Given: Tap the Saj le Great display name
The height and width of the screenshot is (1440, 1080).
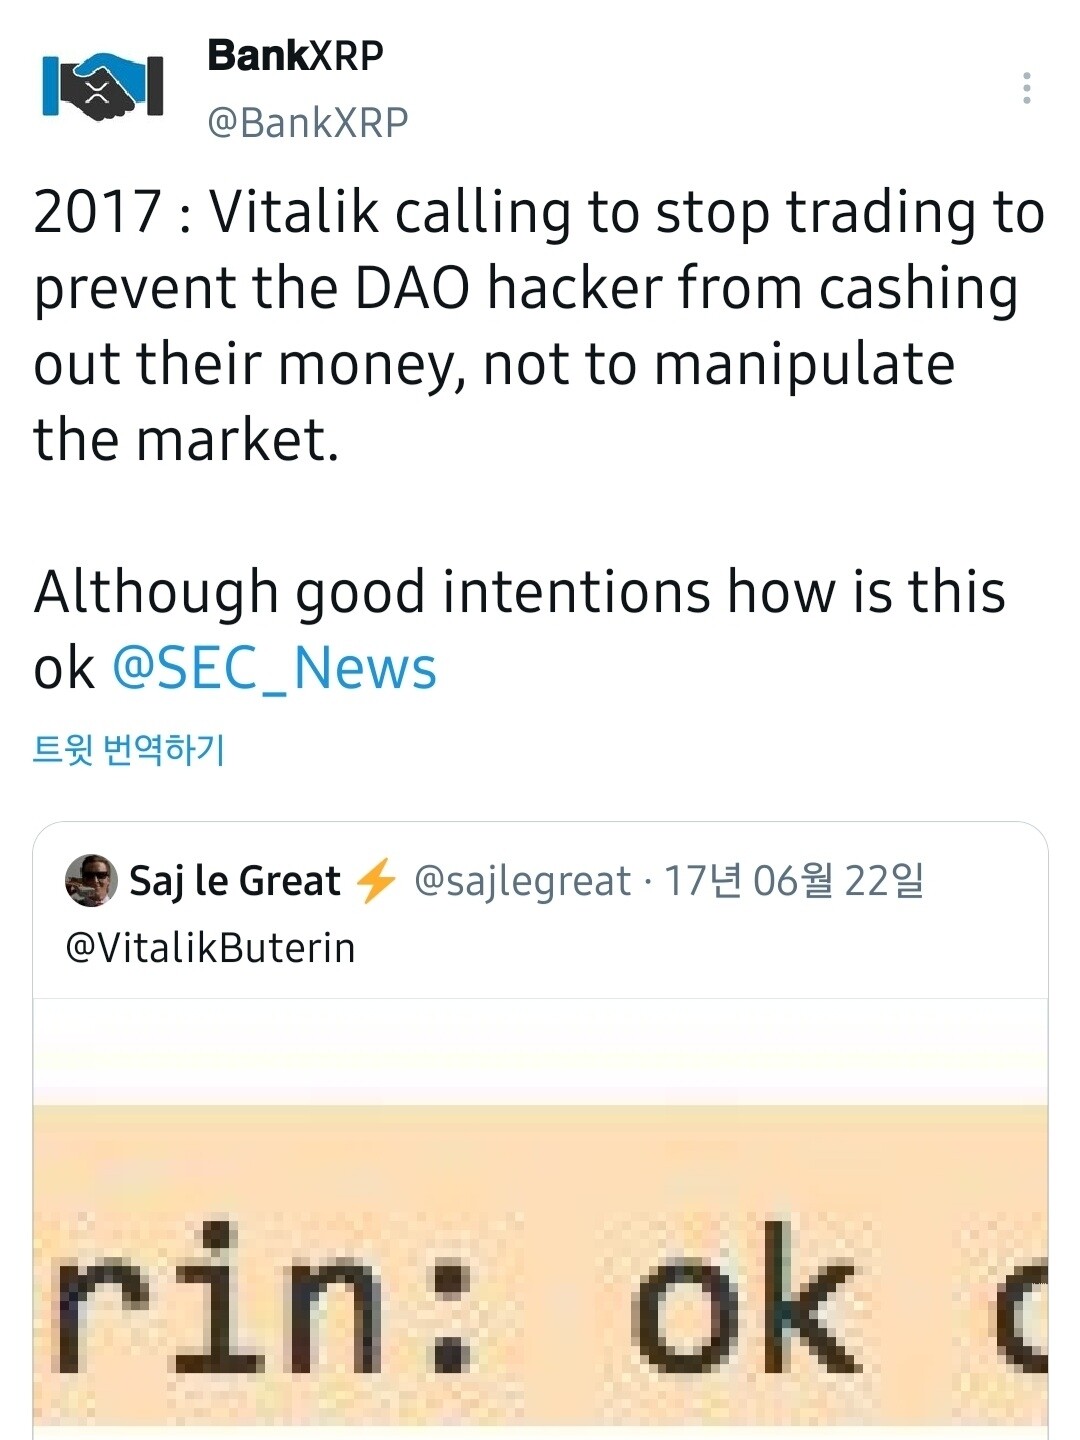Looking at the screenshot, I should (235, 881).
